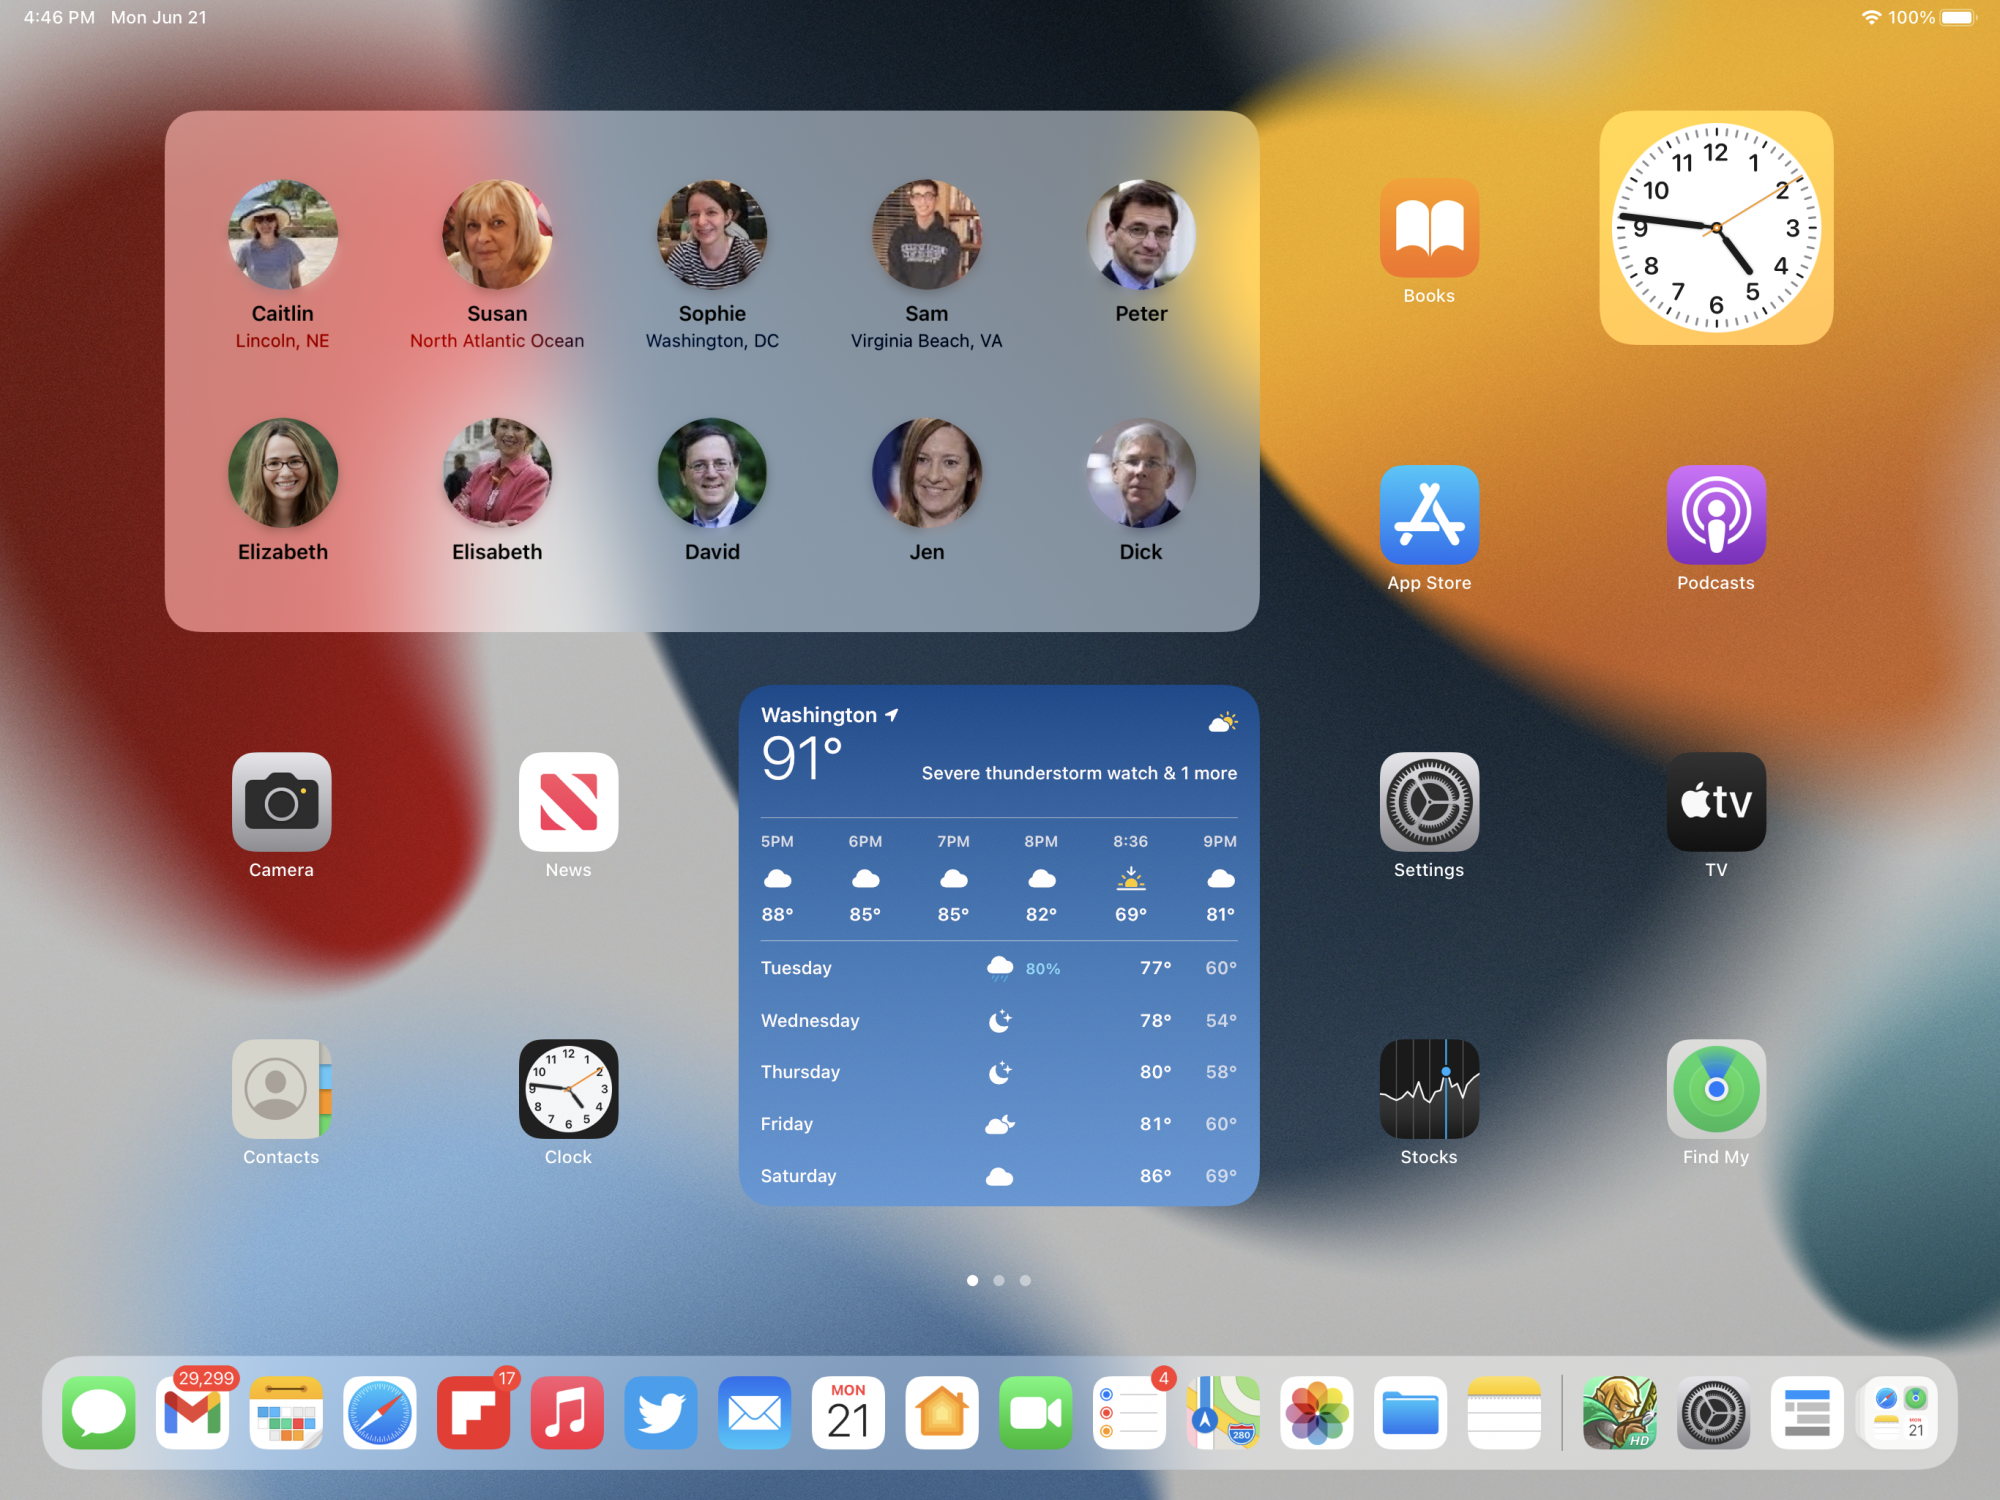This screenshot has height=1500, width=2000.
Task: Launch the Podcasts app
Action: tap(1715, 515)
